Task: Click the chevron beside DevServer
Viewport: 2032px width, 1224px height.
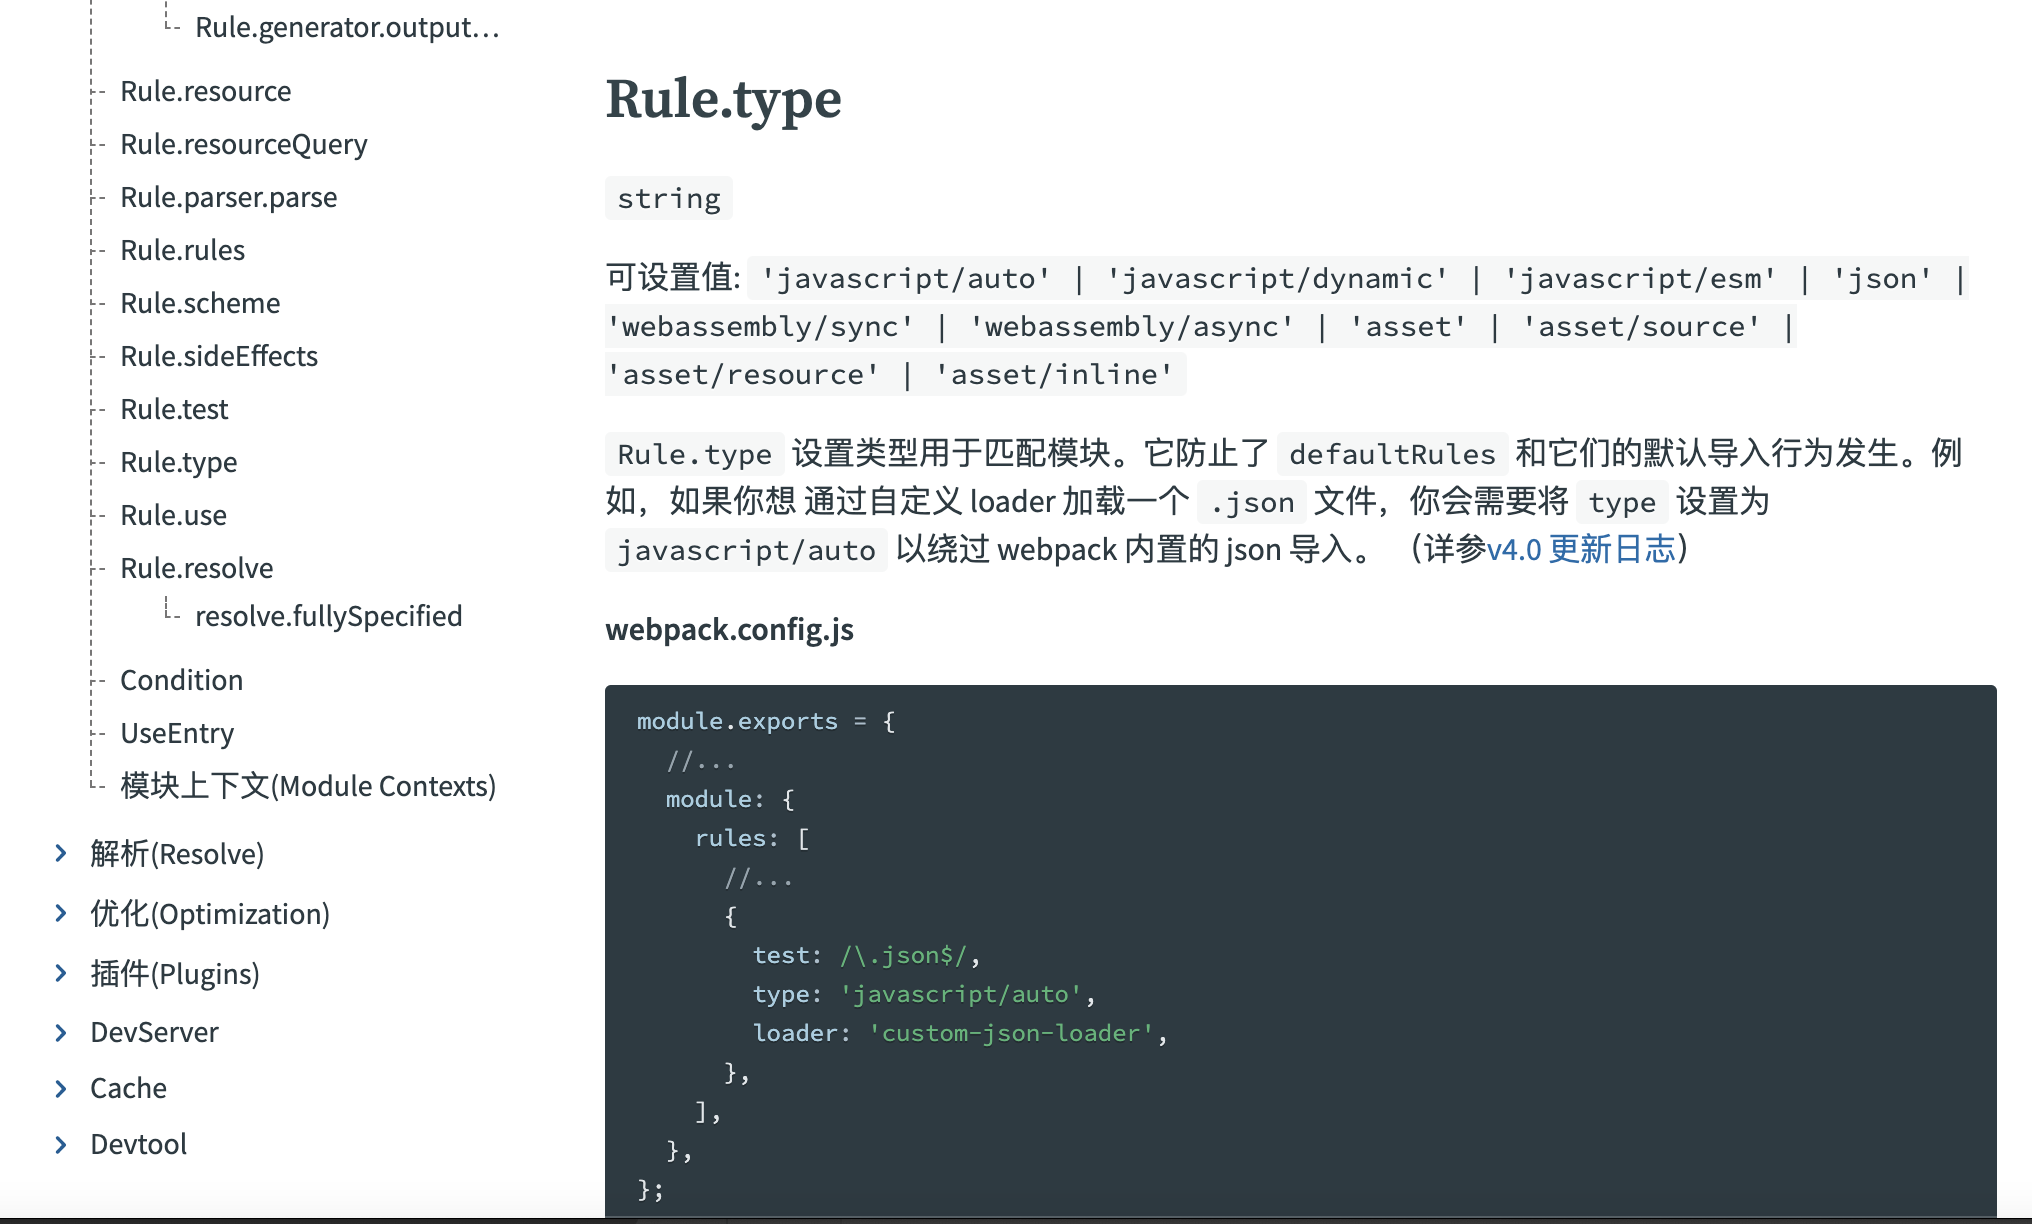Action: 61,1032
